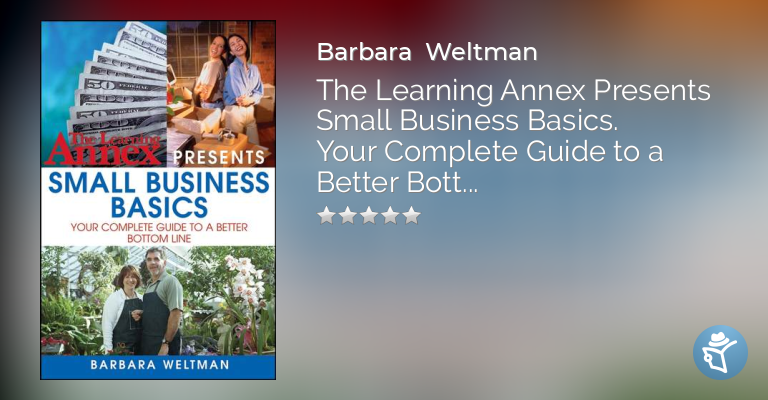The image size is (768, 400).
Task: Click the first rating star
Action: [326, 215]
